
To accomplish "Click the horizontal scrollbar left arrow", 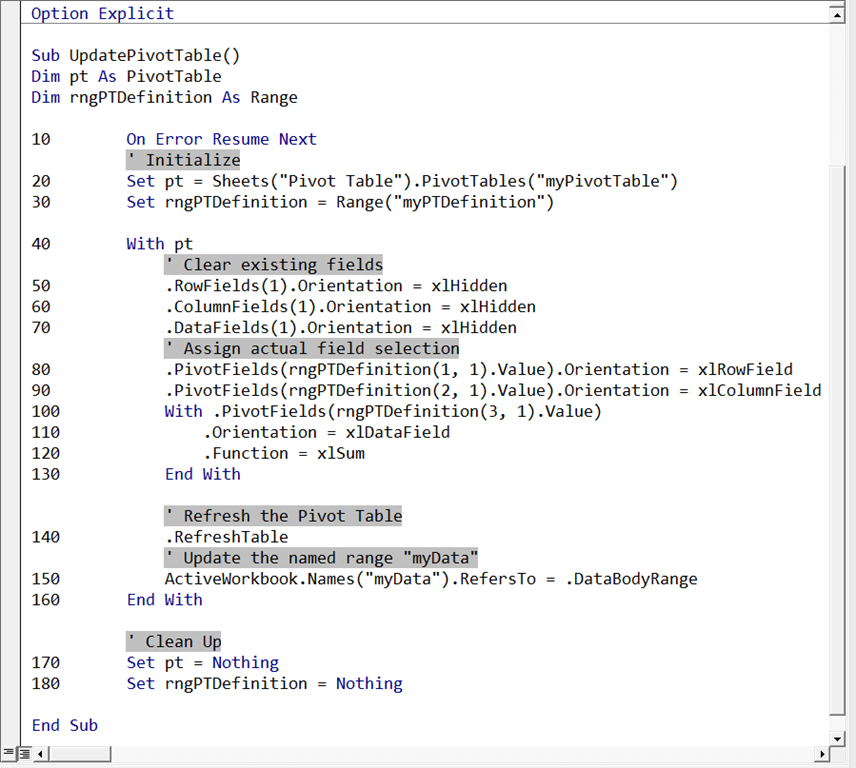I will click(40, 754).
